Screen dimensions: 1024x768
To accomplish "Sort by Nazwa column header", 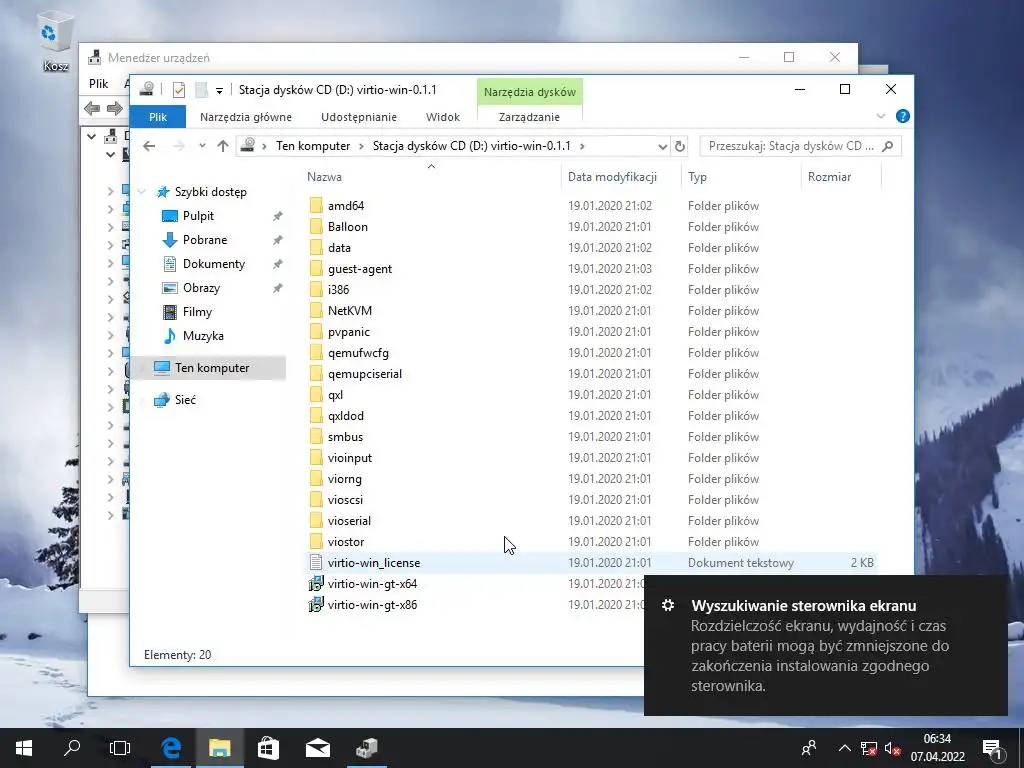I will [x=431, y=177].
